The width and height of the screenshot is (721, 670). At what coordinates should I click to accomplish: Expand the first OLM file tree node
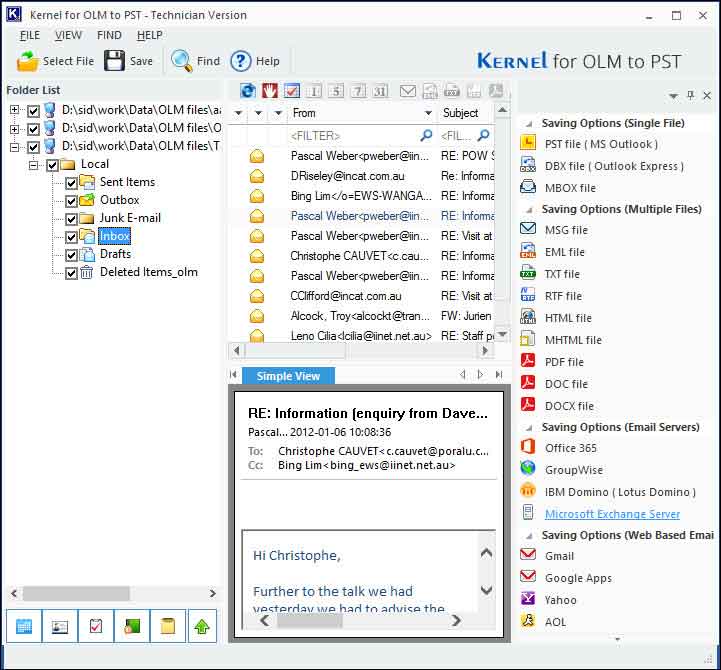15,110
